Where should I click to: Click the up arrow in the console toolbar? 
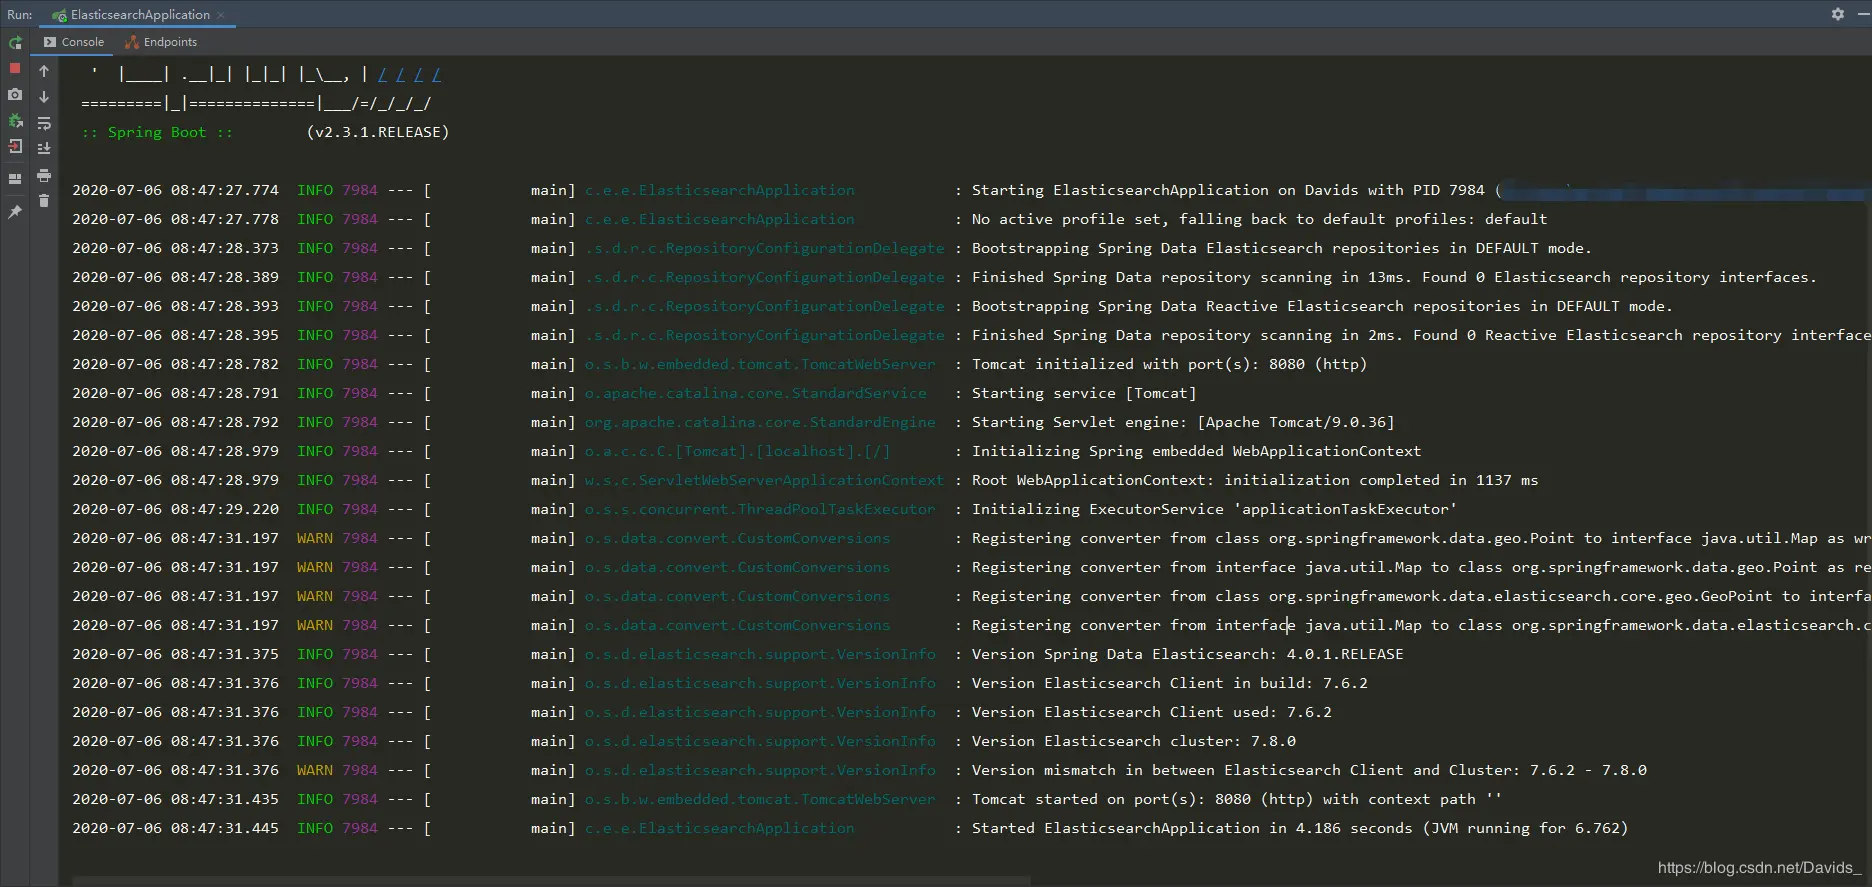(44, 71)
